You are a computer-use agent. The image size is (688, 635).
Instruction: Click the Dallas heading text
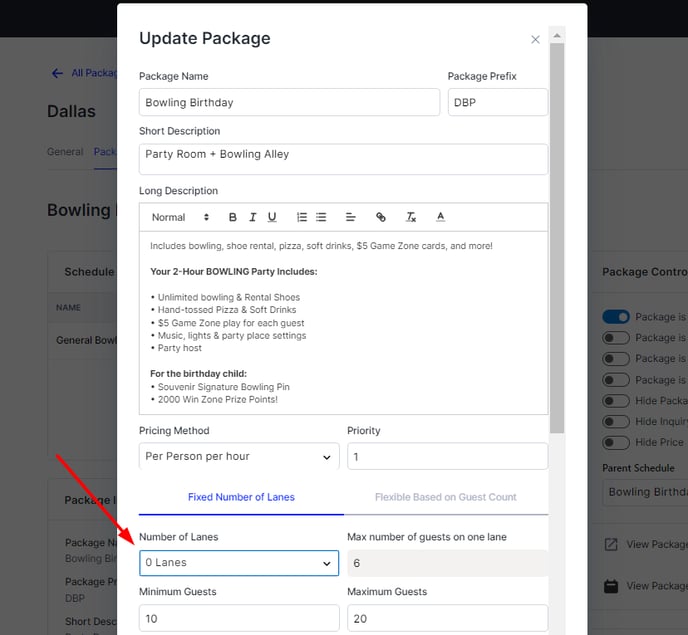click(x=72, y=111)
